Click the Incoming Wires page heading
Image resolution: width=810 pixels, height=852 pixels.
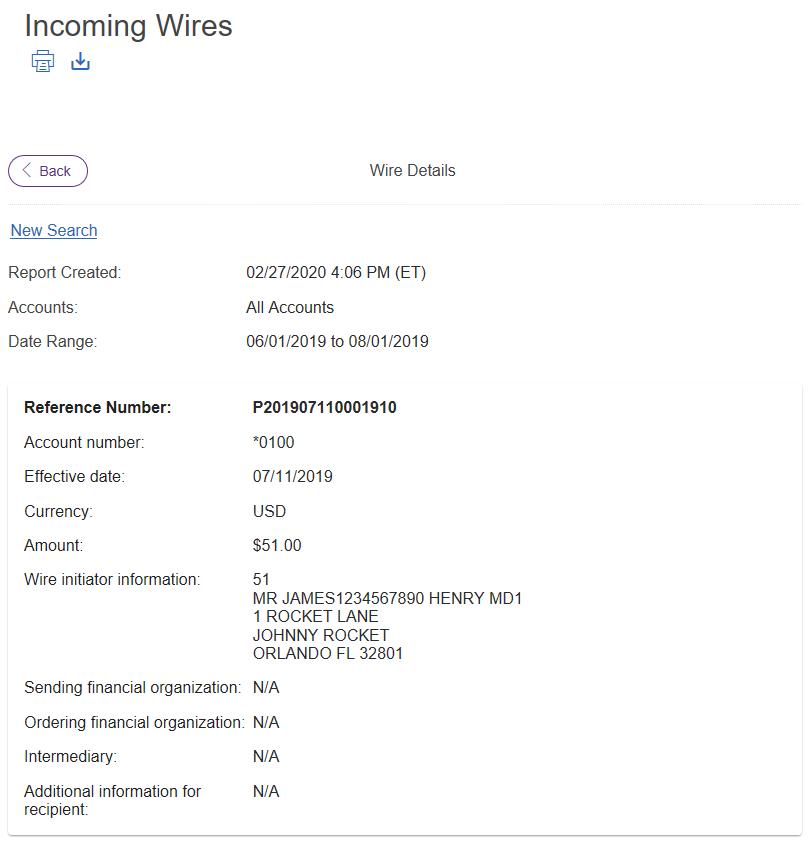[x=128, y=26]
